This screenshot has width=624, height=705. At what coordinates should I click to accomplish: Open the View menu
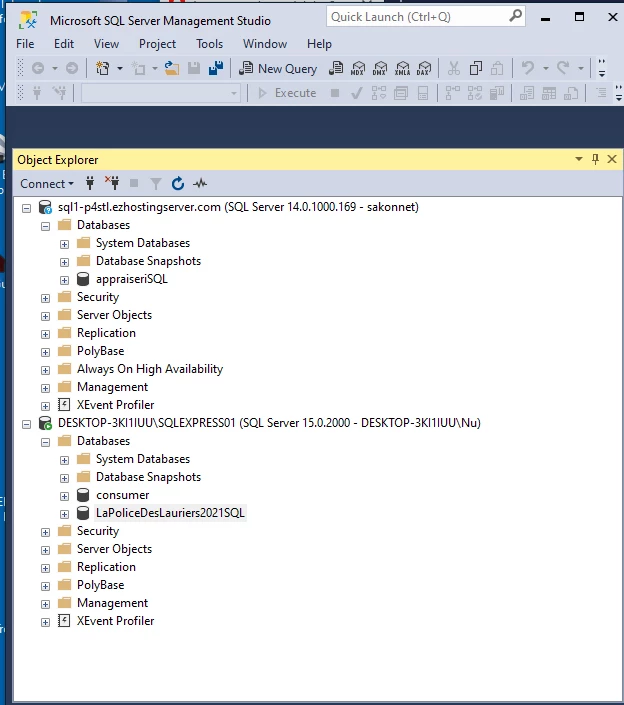(107, 44)
